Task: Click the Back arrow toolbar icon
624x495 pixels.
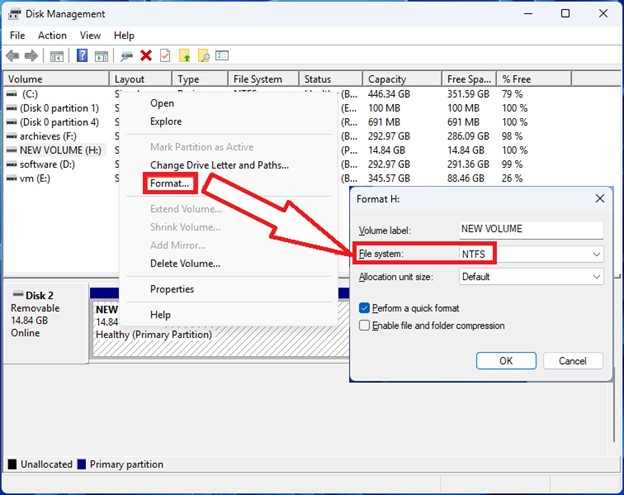Action: tap(13, 56)
